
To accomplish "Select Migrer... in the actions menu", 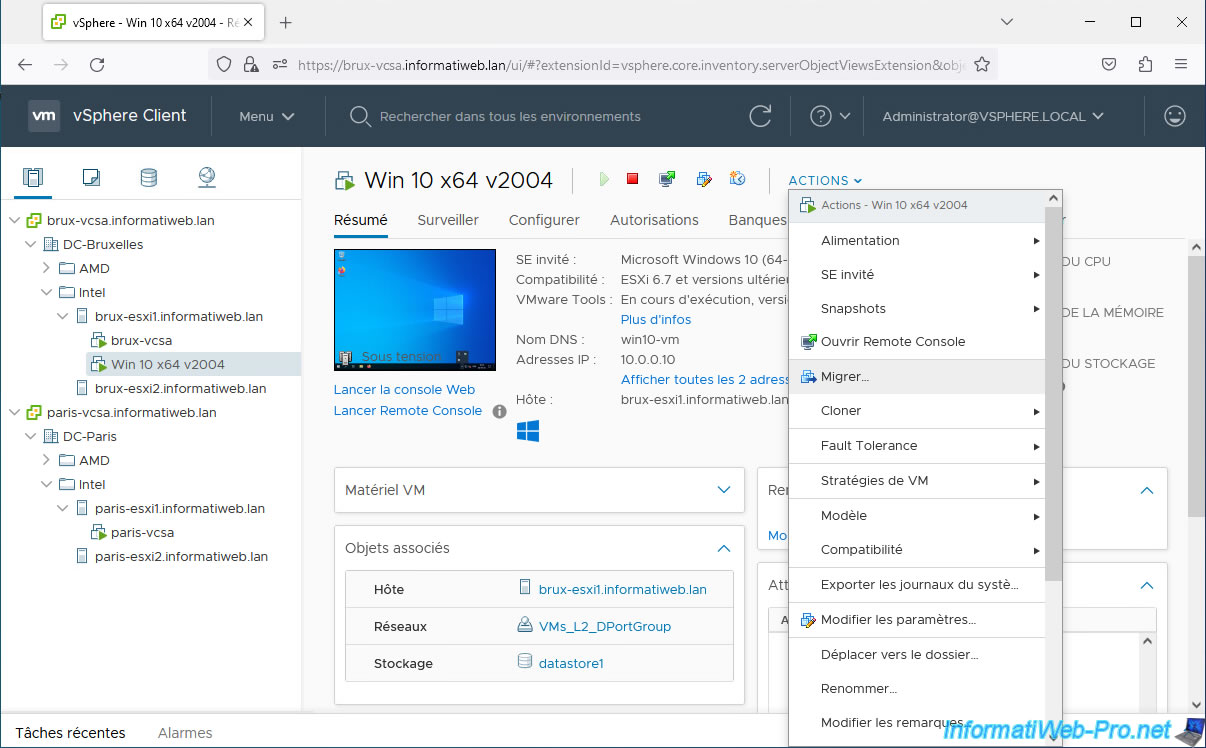I will click(x=918, y=377).
